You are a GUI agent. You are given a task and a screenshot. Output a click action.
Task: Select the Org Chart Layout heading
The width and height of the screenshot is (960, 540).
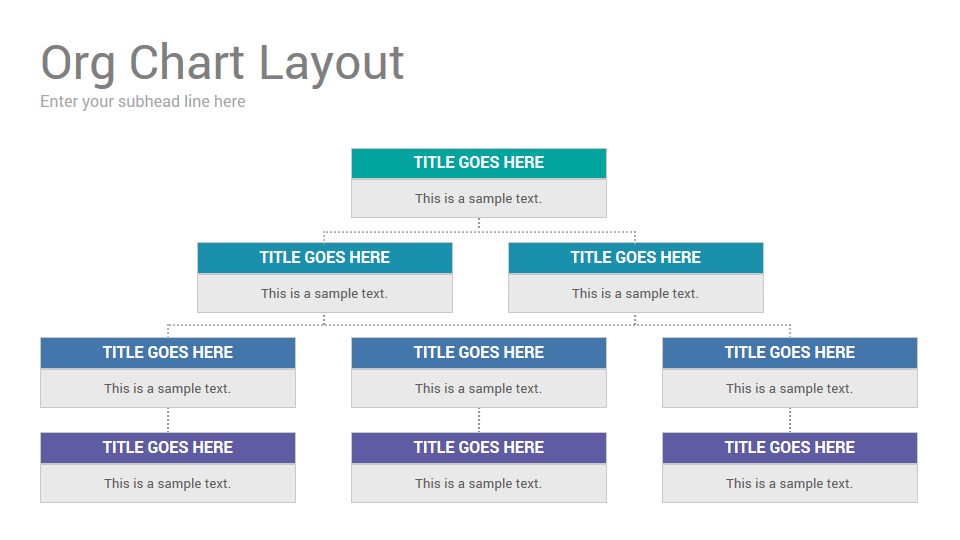point(222,63)
